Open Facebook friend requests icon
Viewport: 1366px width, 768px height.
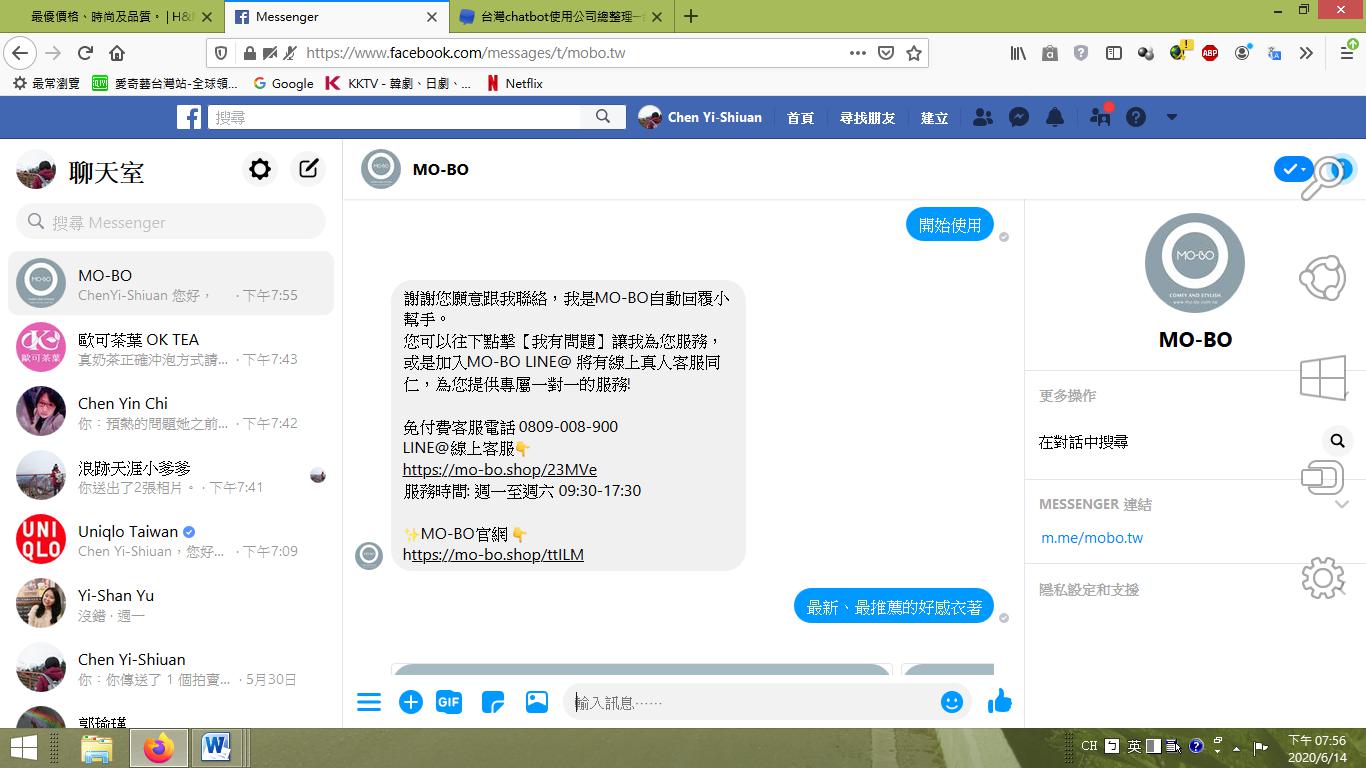pos(983,117)
